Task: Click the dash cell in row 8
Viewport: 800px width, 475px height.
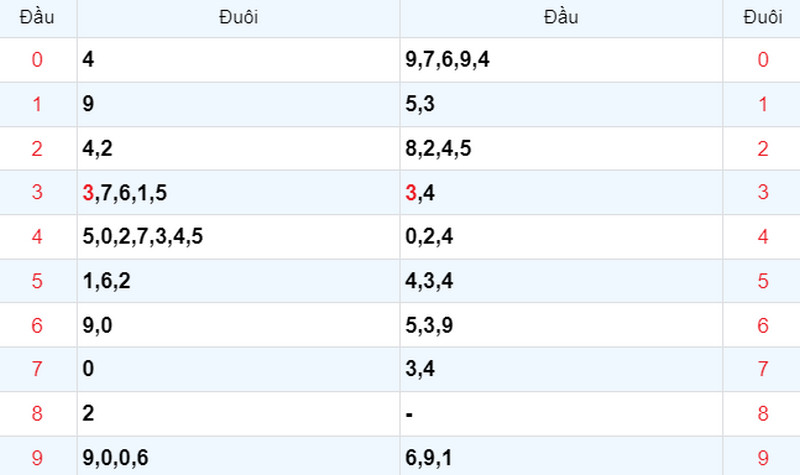Action: point(561,414)
